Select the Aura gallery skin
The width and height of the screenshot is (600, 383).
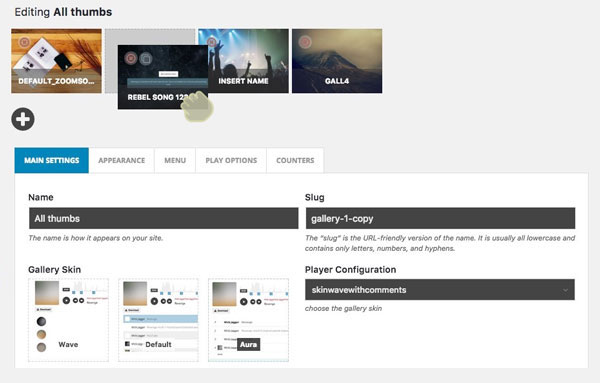tap(248, 320)
